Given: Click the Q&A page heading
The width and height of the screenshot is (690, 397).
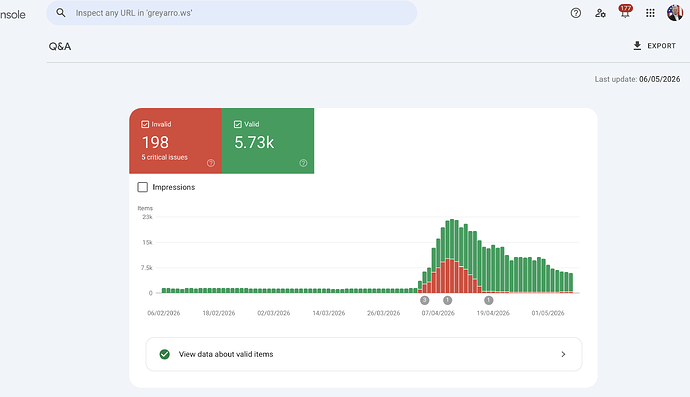Looking at the screenshot, I should [60, 46].
